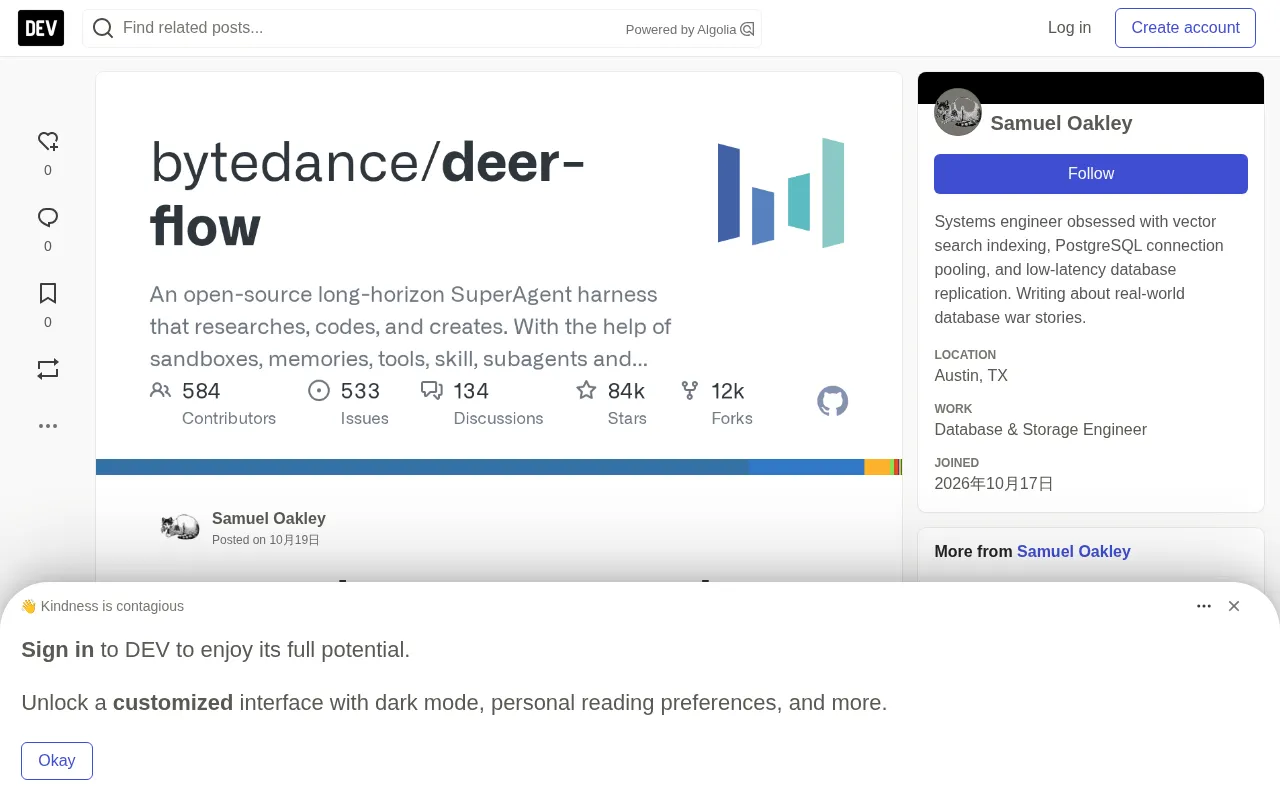Click the Kindness is contagious label

point(112,606)
